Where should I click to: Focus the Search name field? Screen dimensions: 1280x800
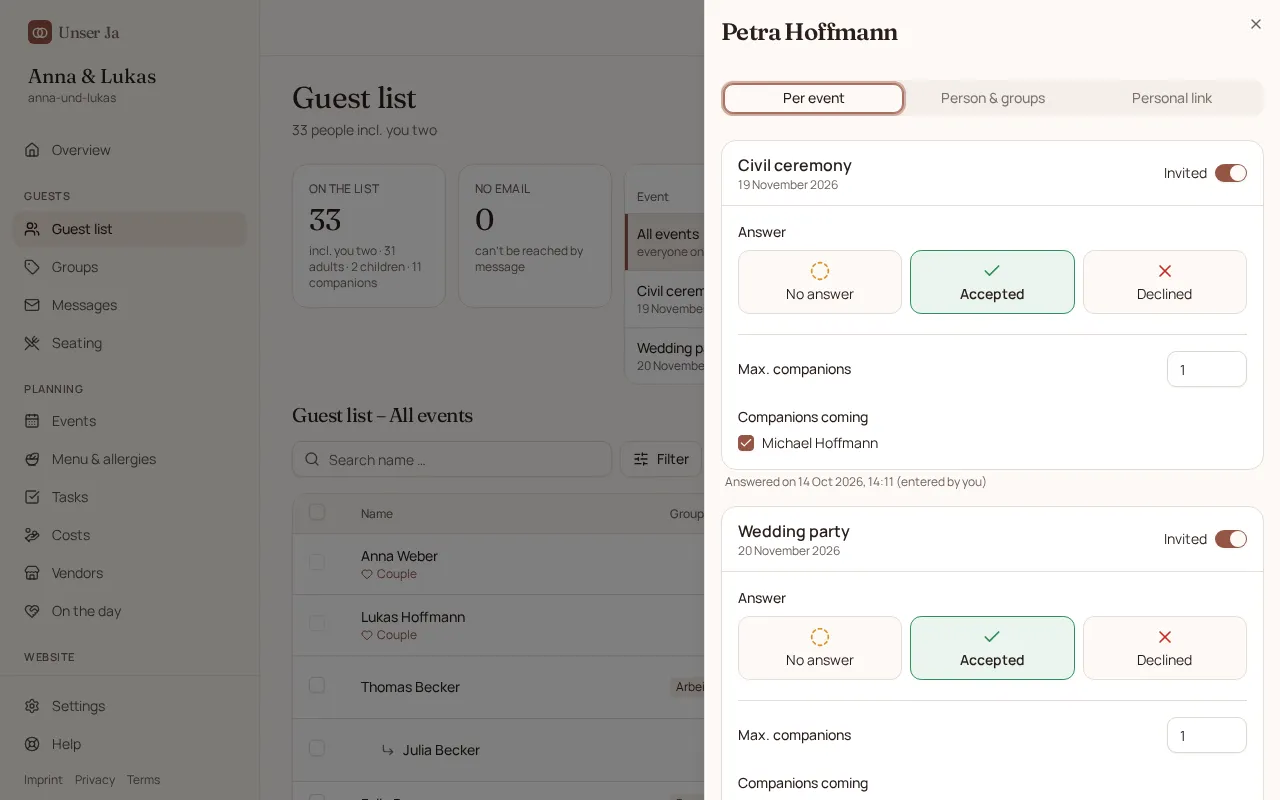(x=452, y=459)
